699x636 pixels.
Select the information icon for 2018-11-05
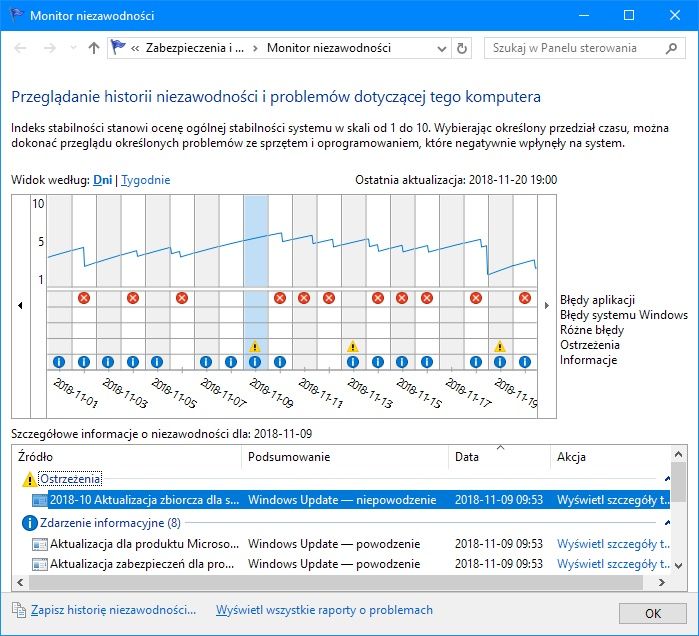click(157, 362)
